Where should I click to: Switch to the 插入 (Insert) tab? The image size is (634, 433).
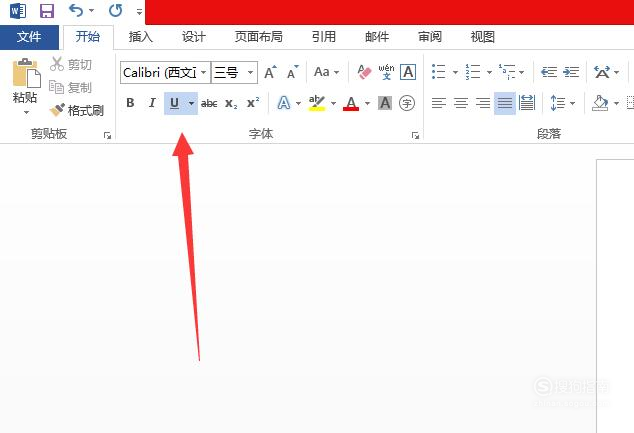pos(141,37)
